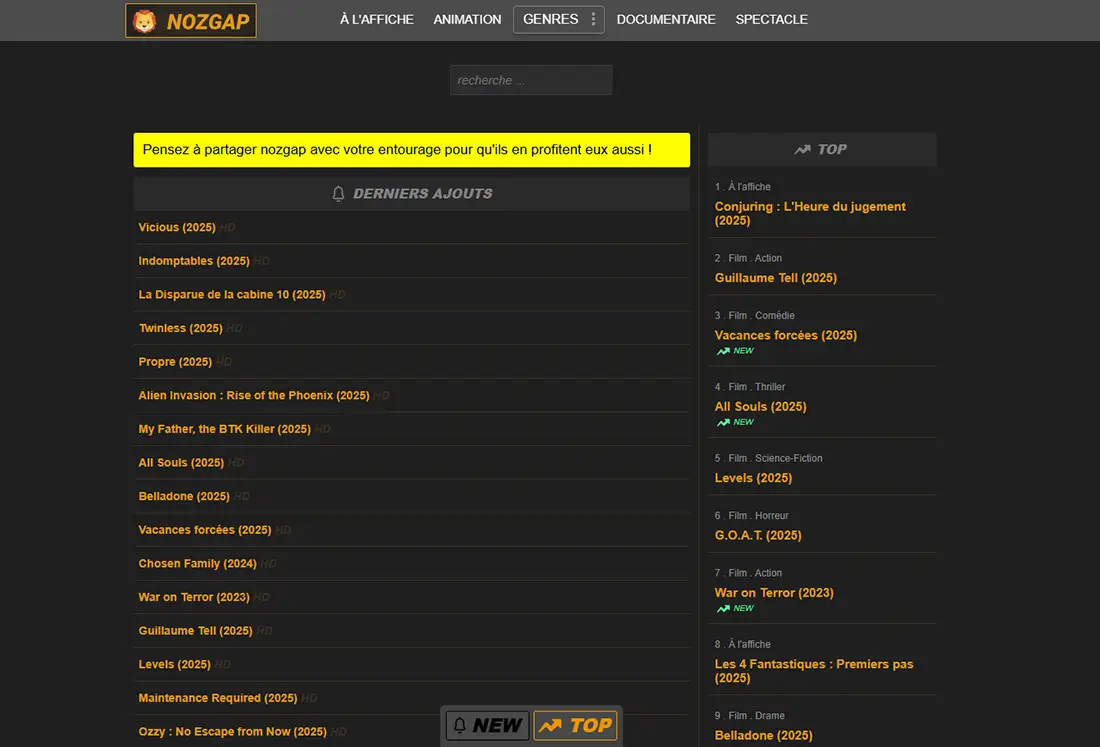Screen dimensions: 1100x747
Task: Switch to the NEW list view
Action: pyautogui.click(x=487, y=725)
